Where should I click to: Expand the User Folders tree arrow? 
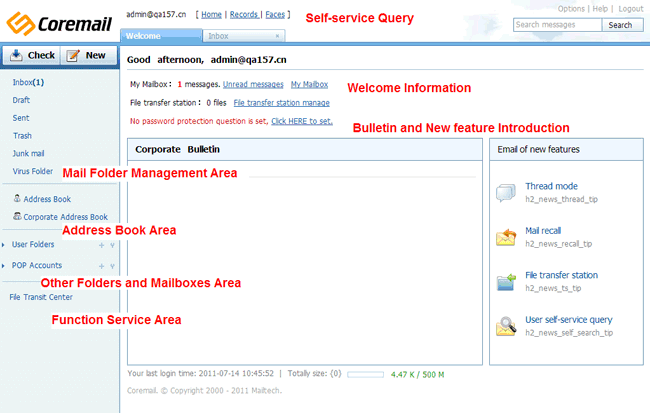point(5,244)
